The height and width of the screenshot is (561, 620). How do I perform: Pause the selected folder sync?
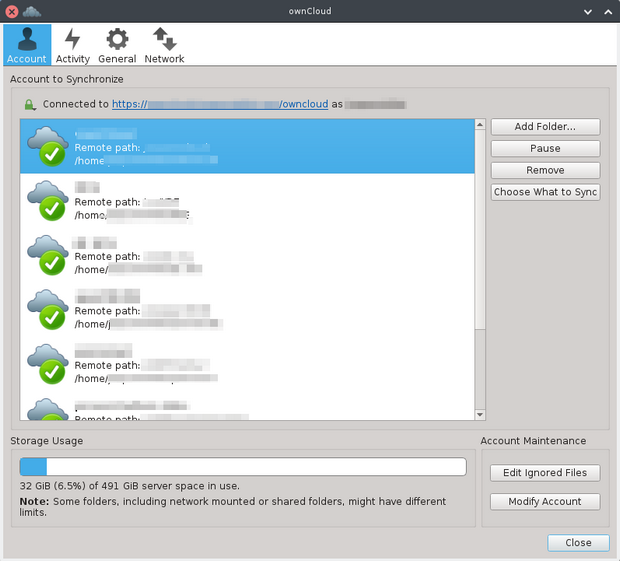[x=545, y=148]
